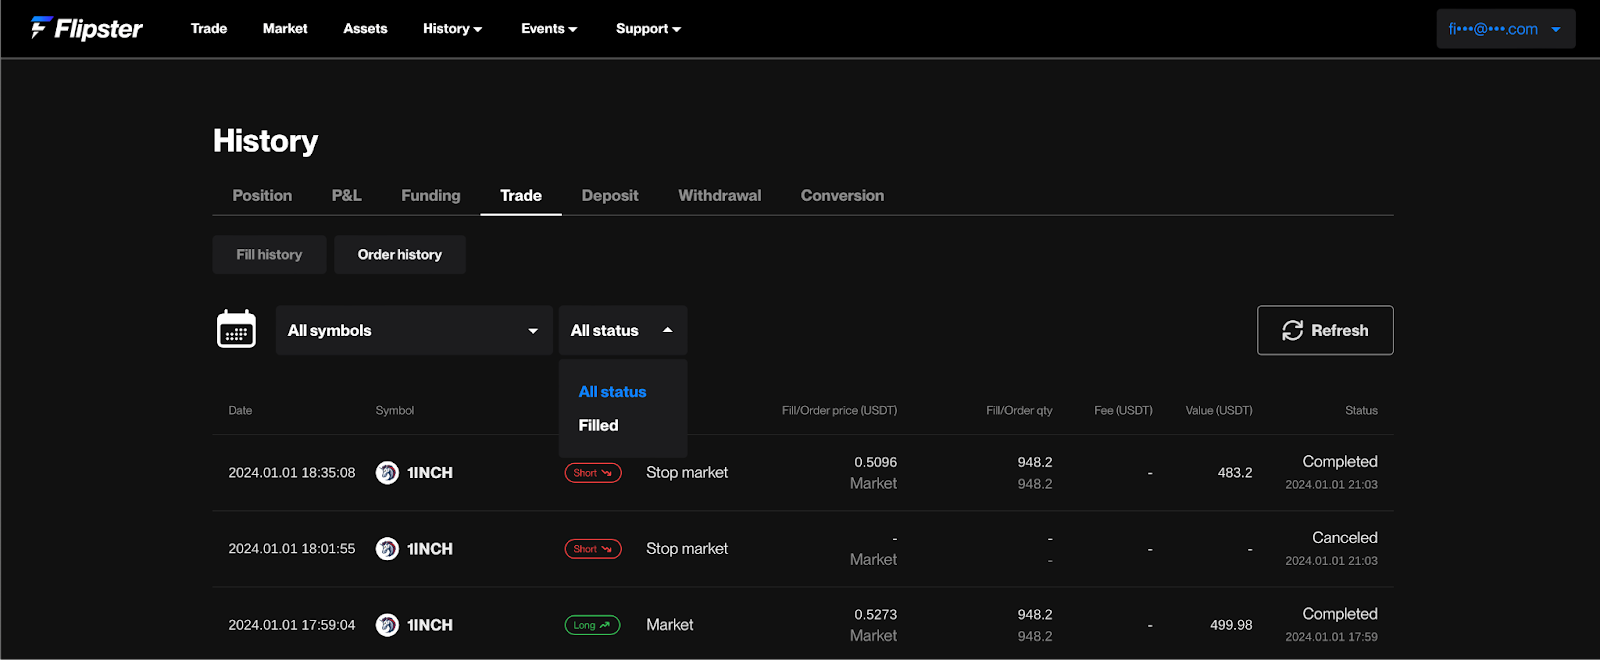
Task: Click 1INCH coin icon in 18:35:08 row
Action: click(387, 472)
